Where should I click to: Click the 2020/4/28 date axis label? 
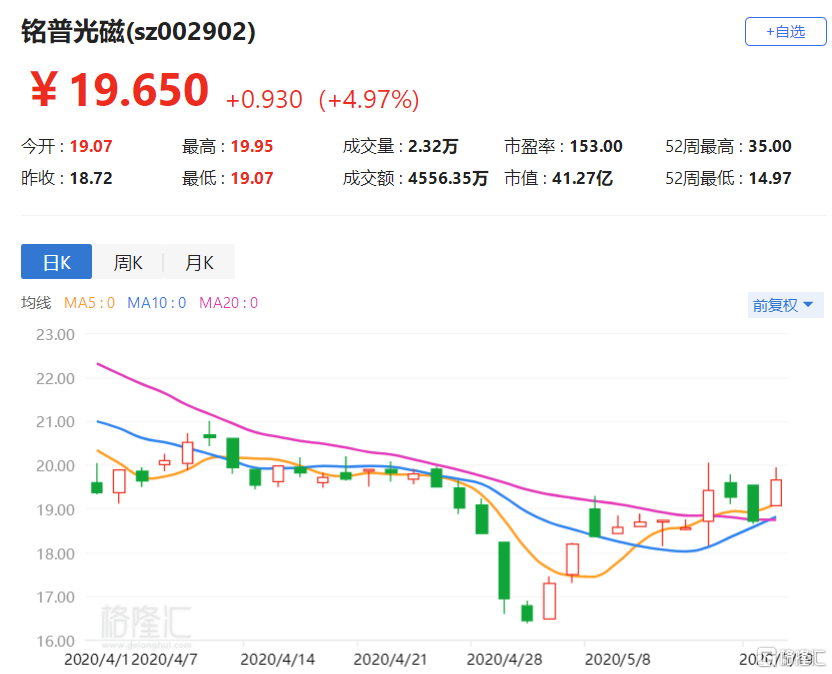pos(505,660)
